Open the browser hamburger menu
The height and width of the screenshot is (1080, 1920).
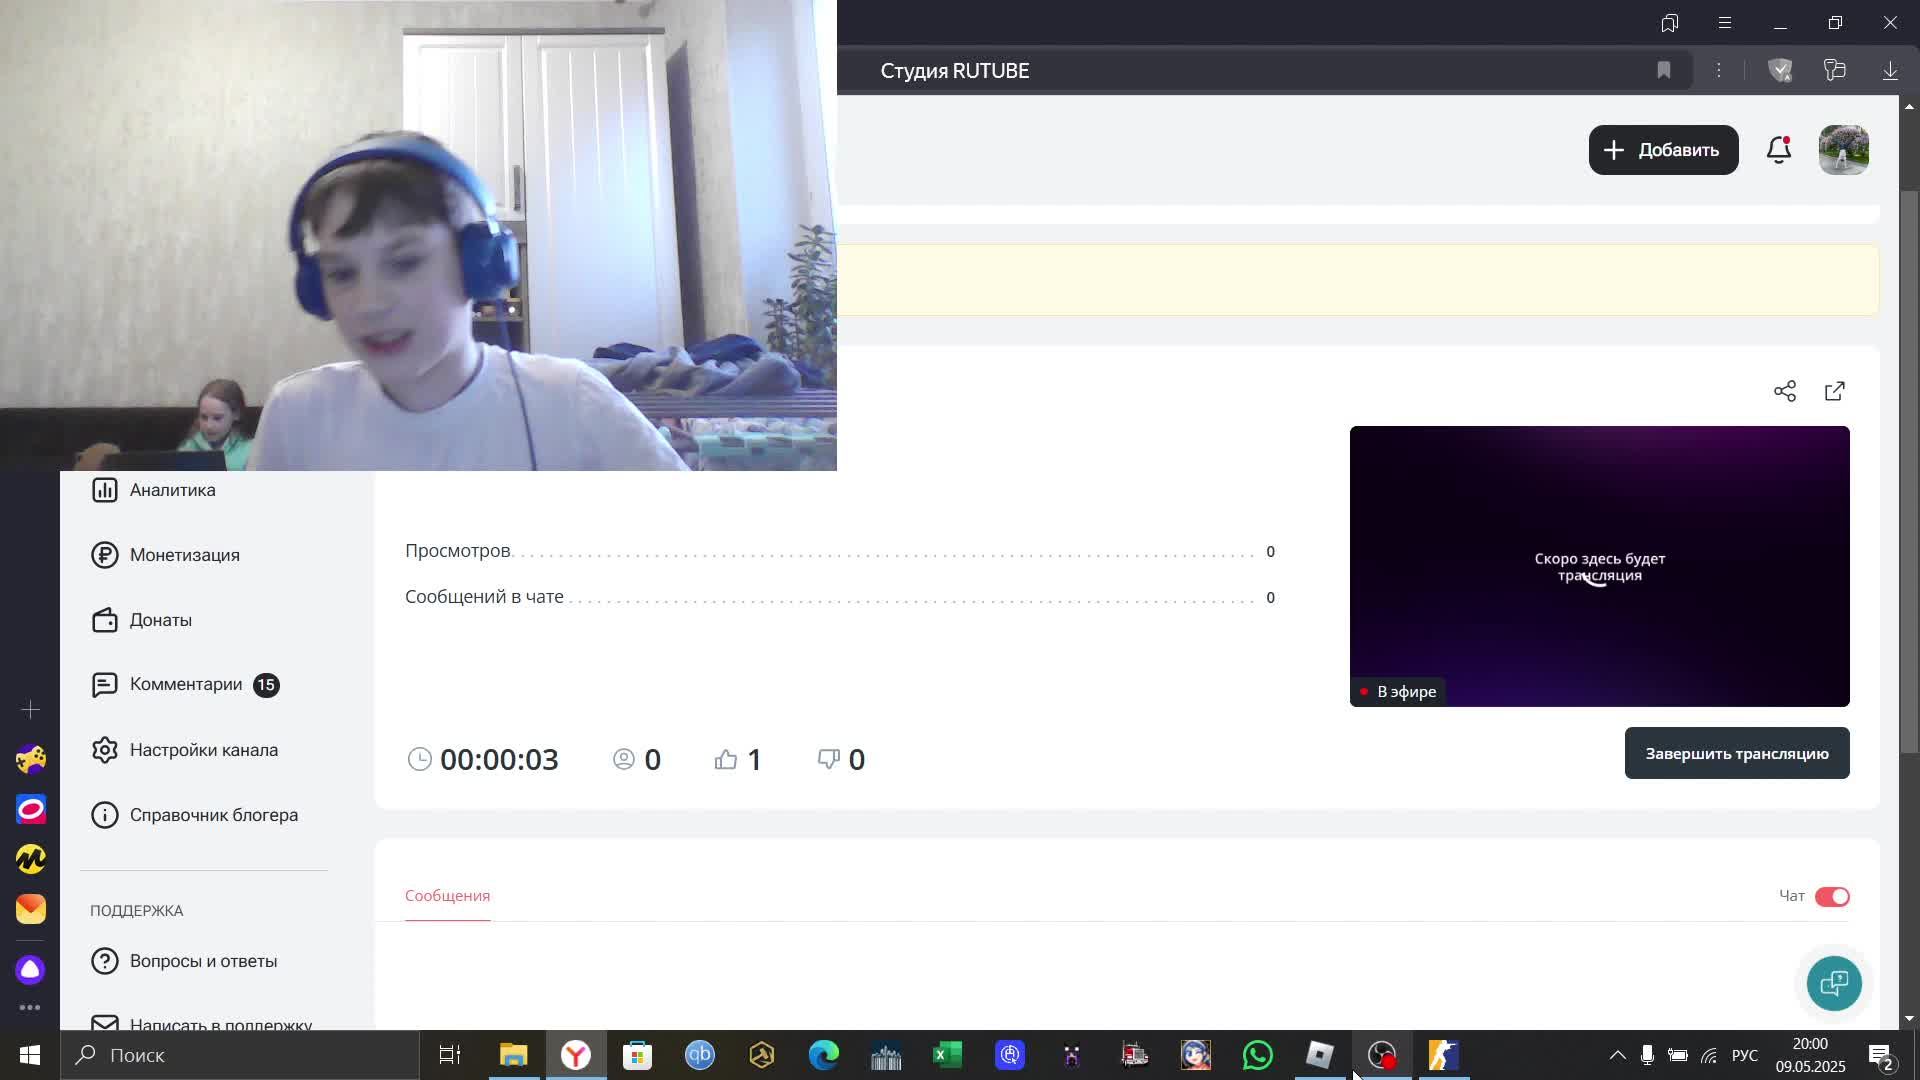point(1725,22)
